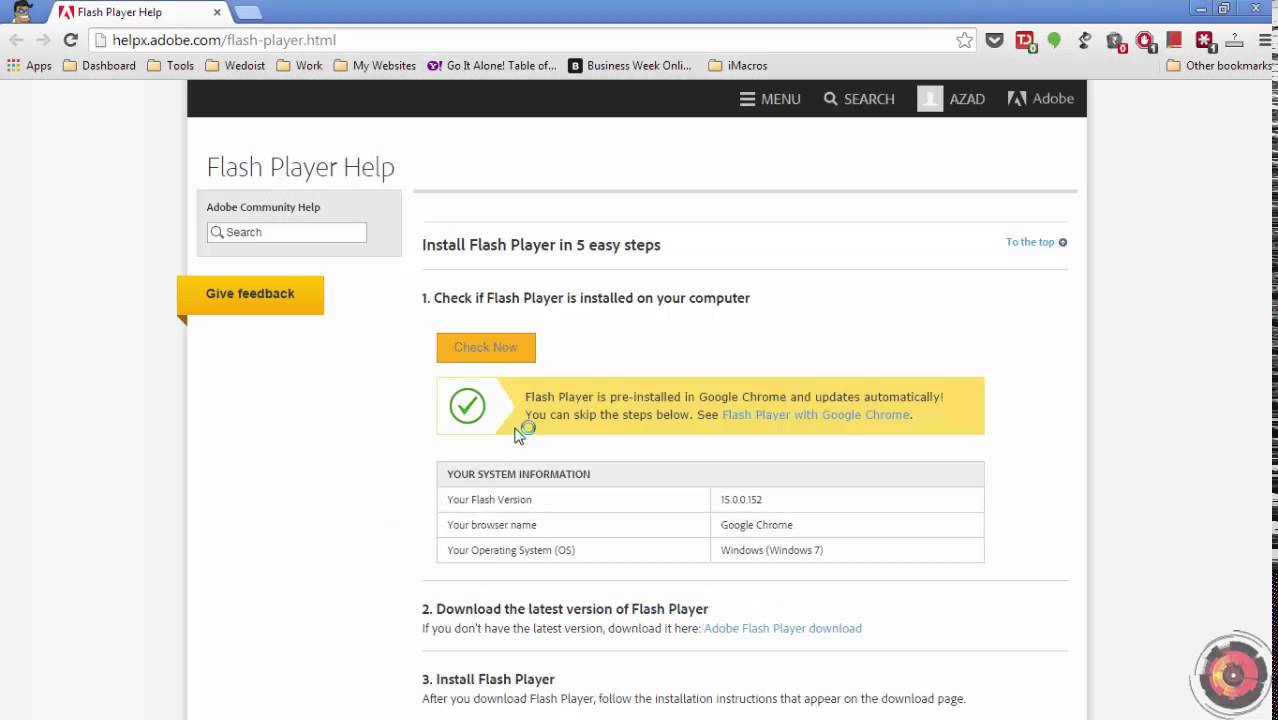Select the Flash Player Help tab
The width and height of the screenshot is (1278, 720).
(139, 13)
